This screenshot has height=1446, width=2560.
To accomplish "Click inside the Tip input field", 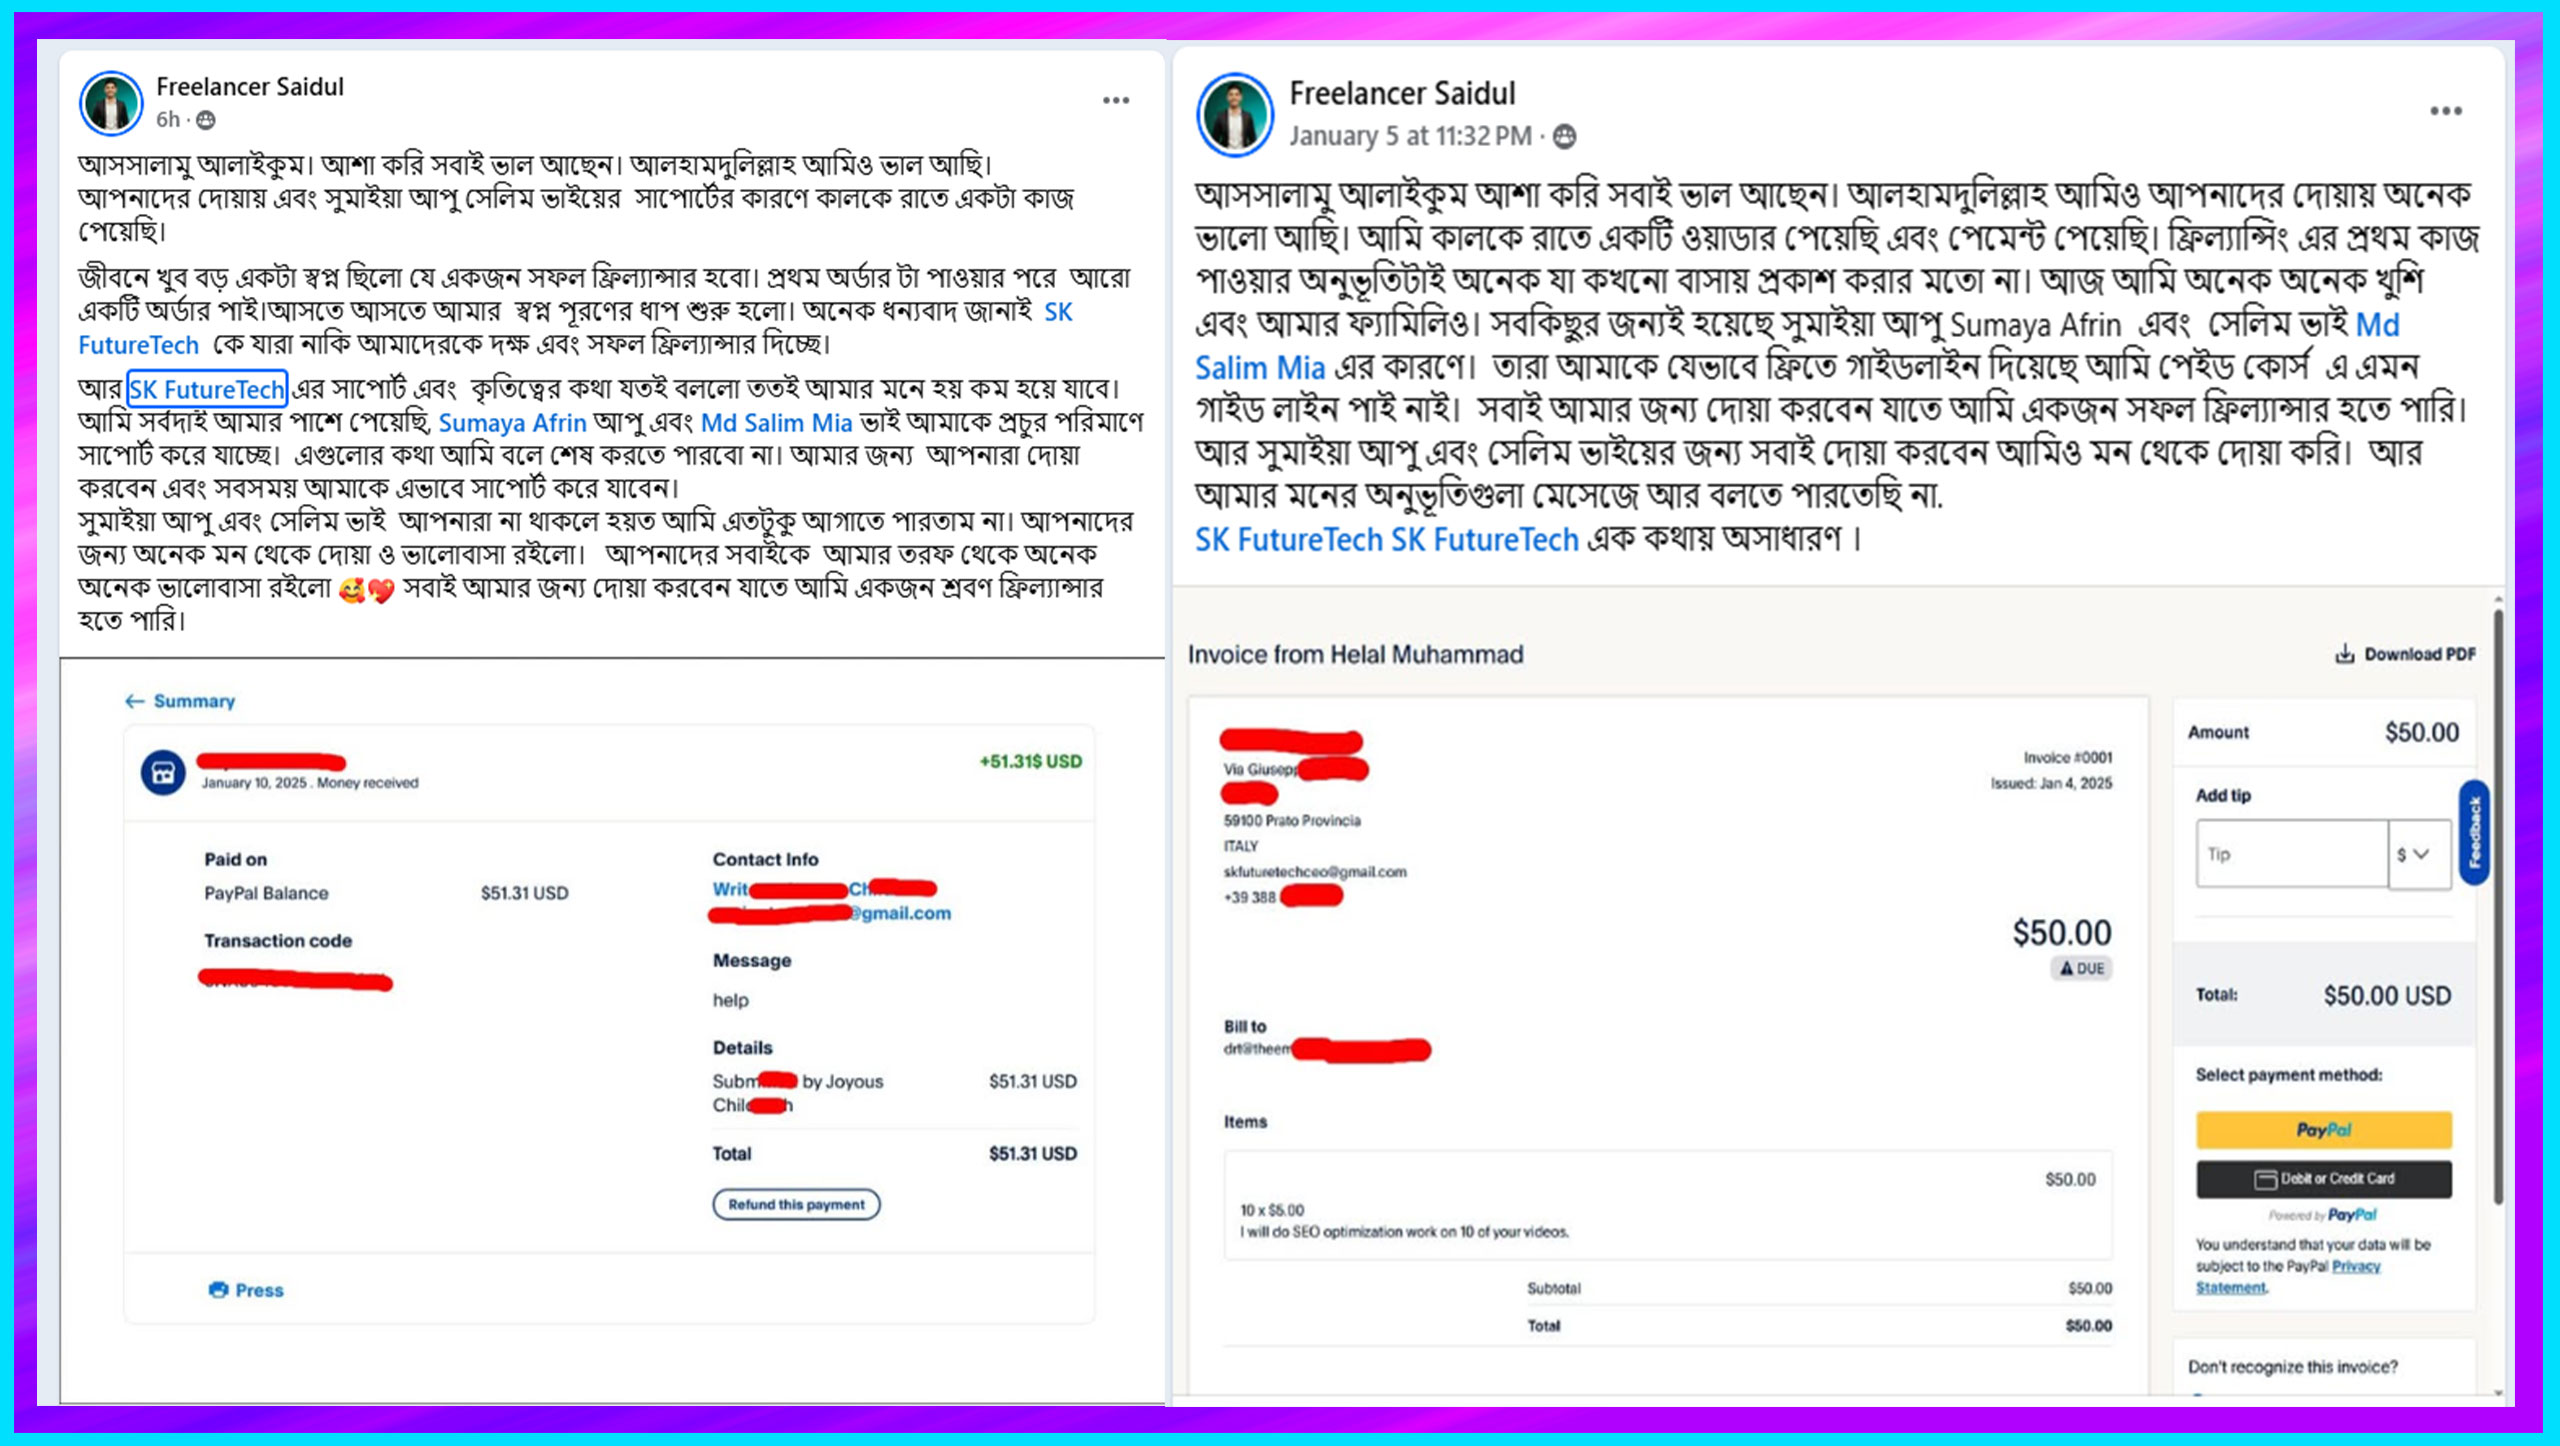I will coord(2292,853).
